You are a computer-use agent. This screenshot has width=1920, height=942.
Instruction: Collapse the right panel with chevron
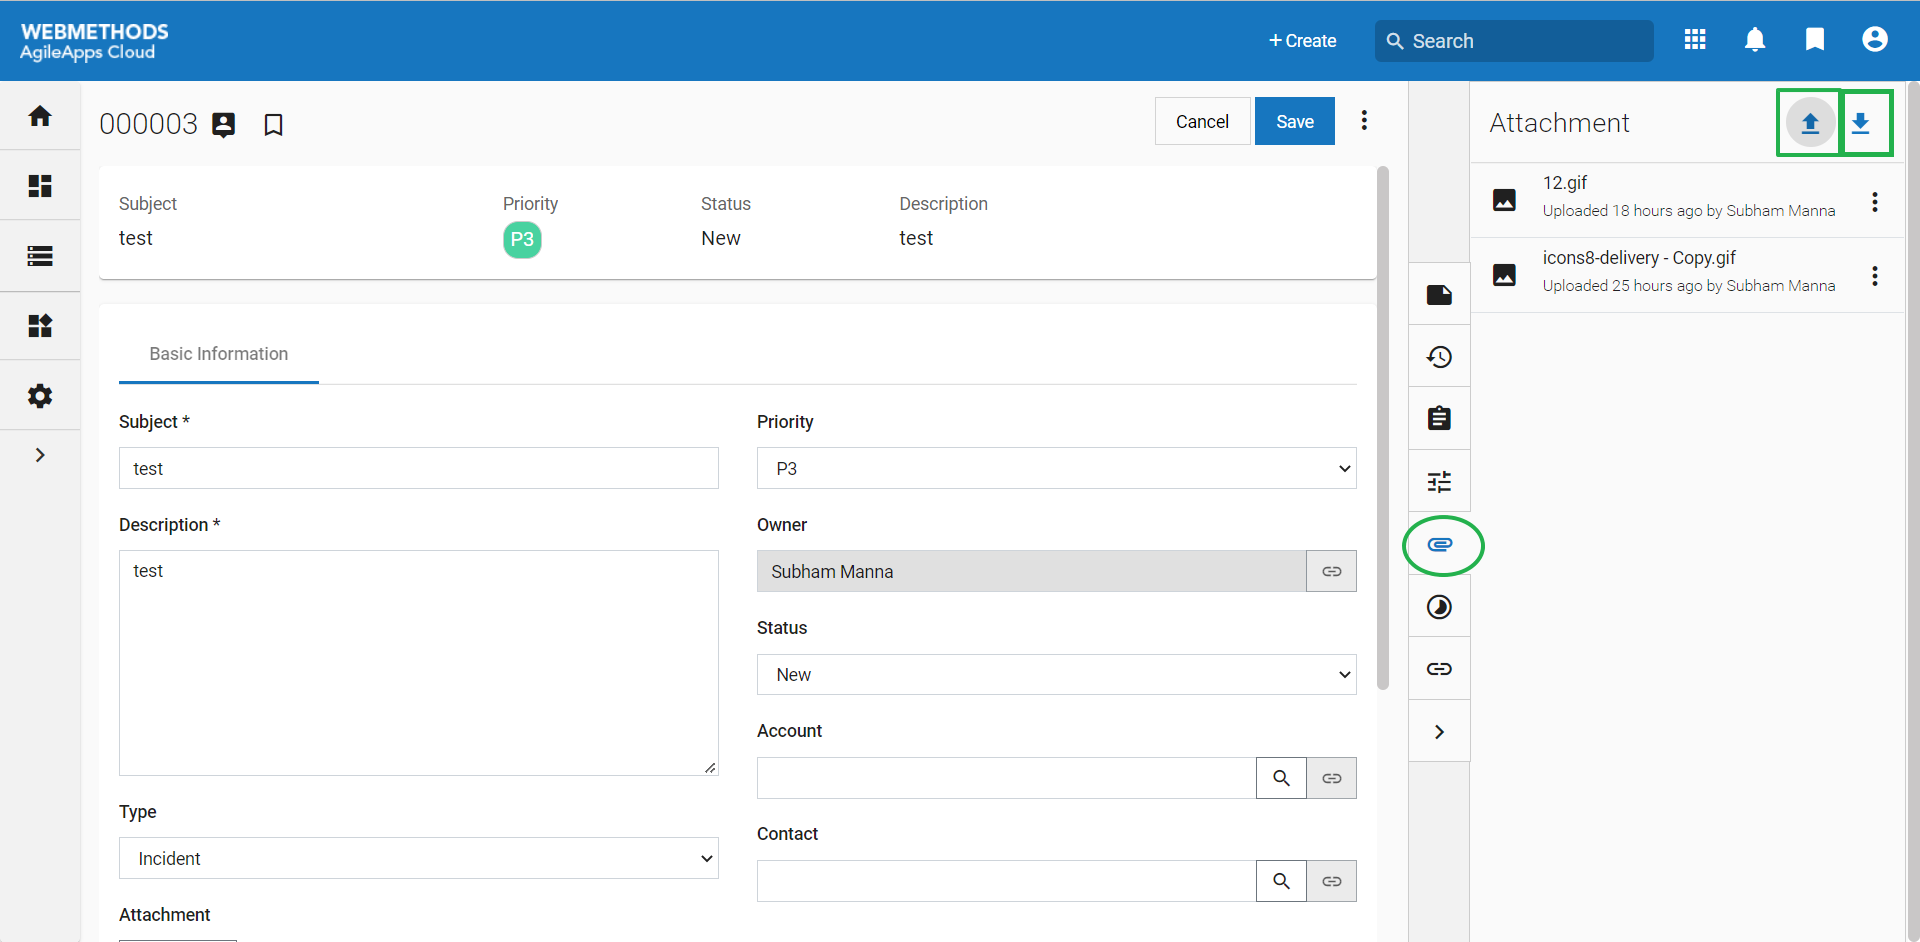pyautogui.click(x=1439, y=732)
